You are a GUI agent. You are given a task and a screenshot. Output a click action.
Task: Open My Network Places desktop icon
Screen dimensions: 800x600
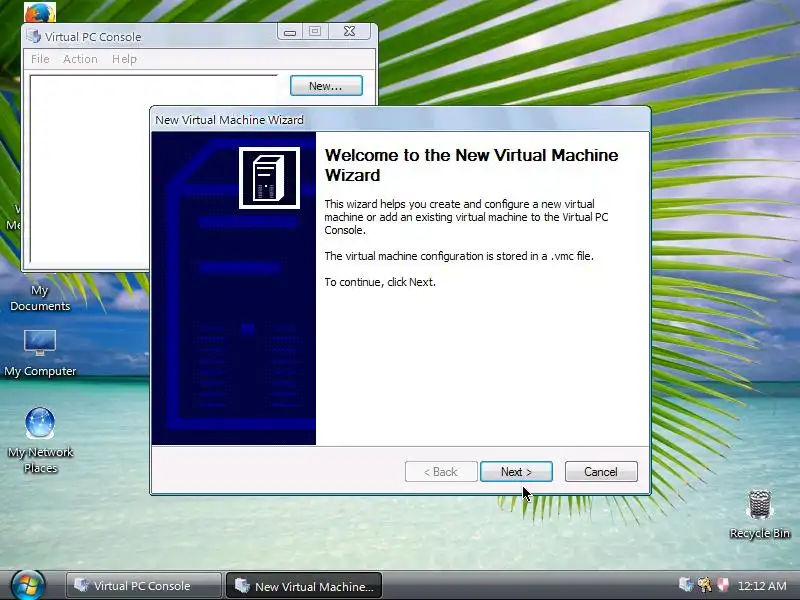pos(40,440)
